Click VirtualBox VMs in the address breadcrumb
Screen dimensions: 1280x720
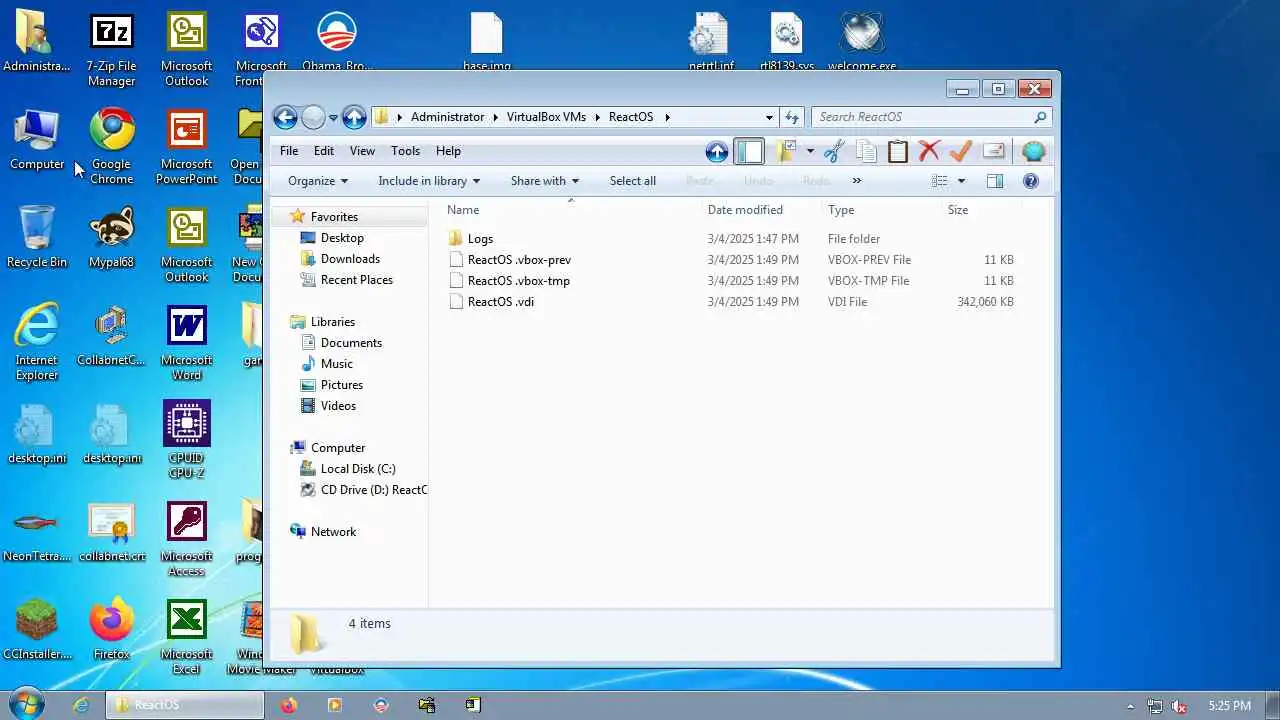point(546,117)
